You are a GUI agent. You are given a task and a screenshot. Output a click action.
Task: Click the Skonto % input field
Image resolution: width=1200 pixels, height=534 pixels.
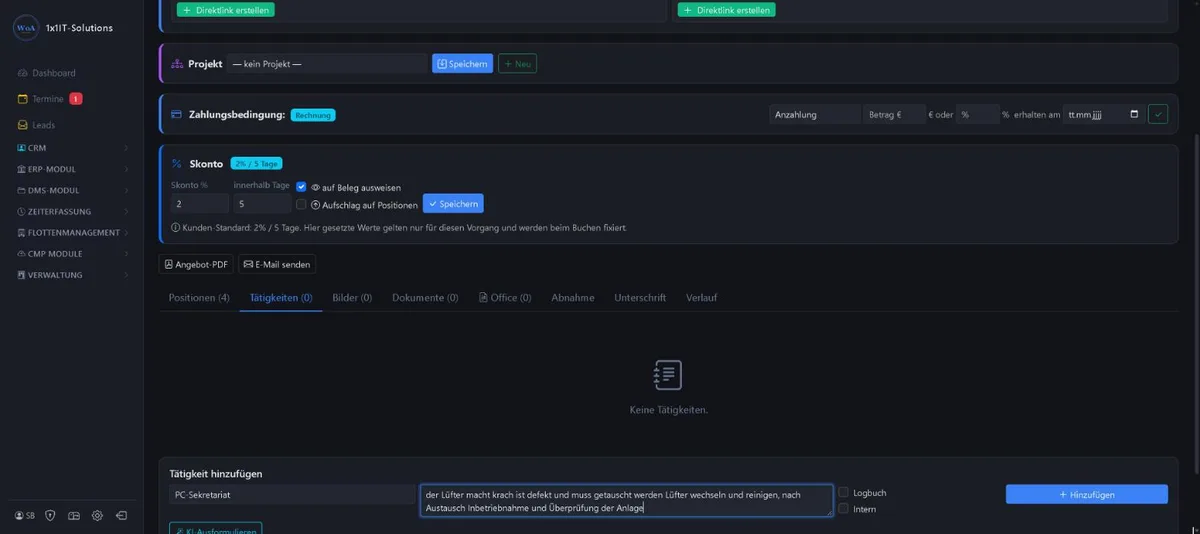(x=200, y=204)
